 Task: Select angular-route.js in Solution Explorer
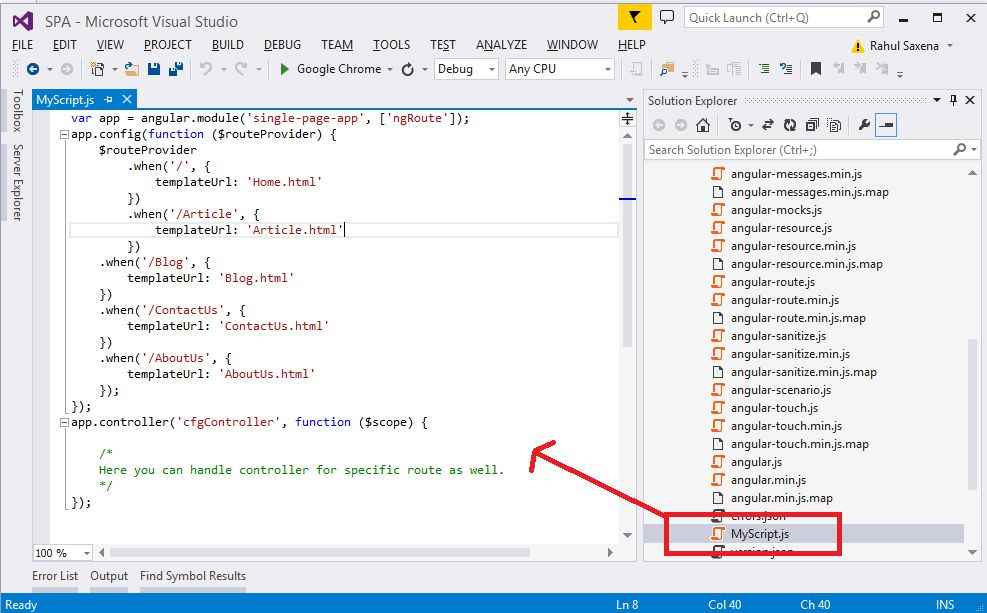[772, 282]
